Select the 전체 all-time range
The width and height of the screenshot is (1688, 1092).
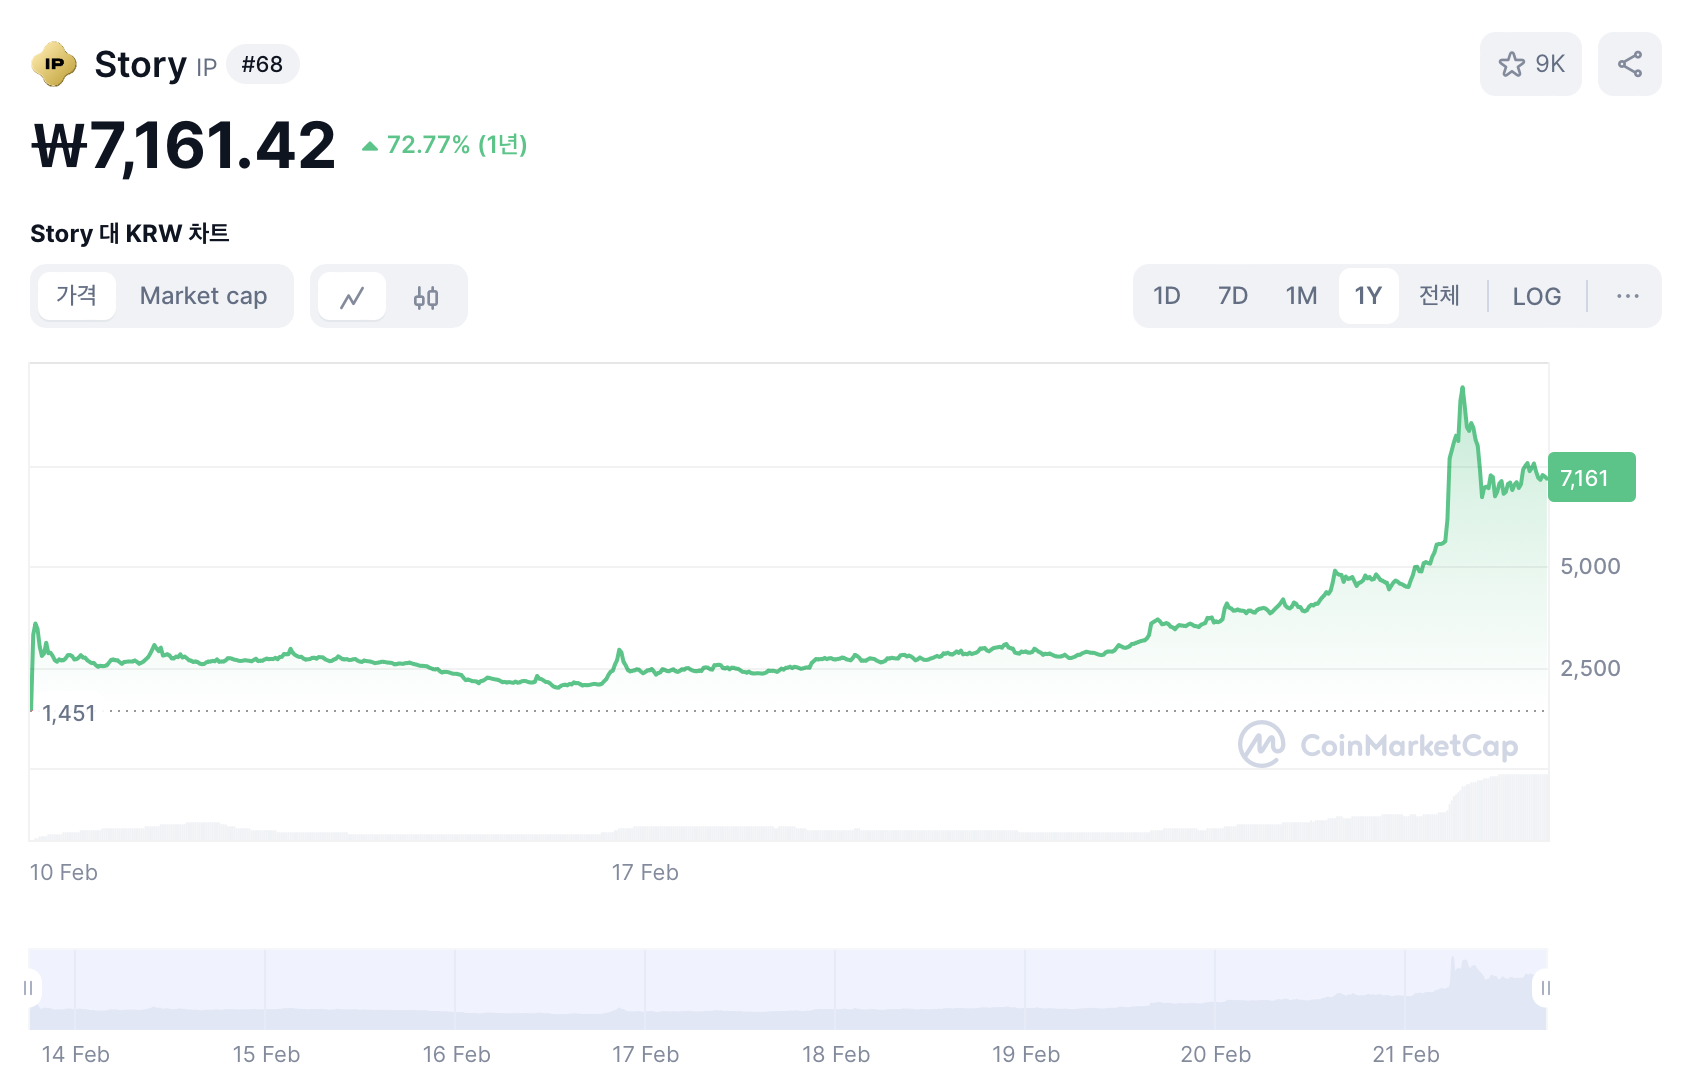point(1439,296)
